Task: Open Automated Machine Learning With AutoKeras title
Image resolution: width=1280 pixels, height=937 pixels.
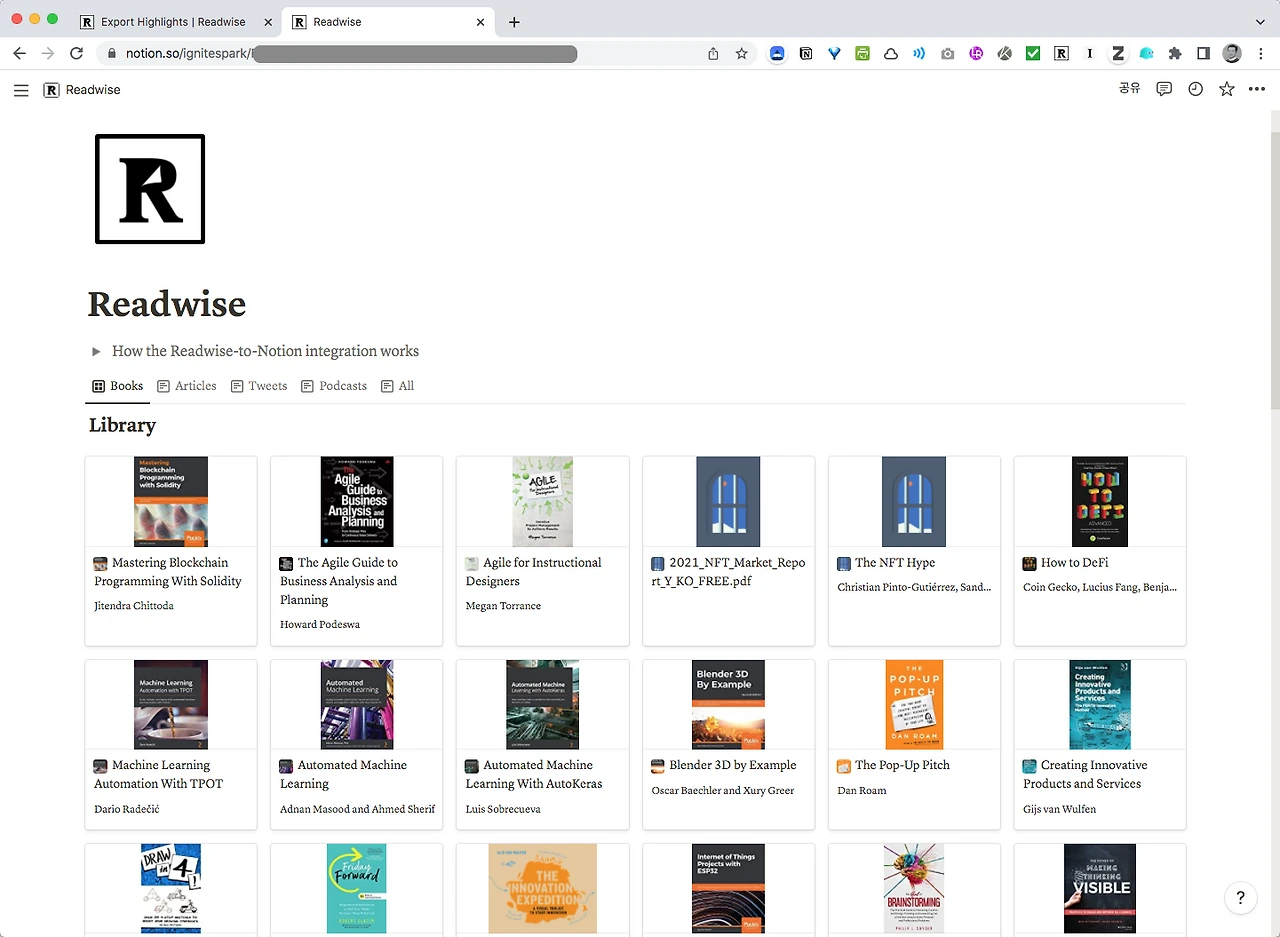Action: [534, 774]
